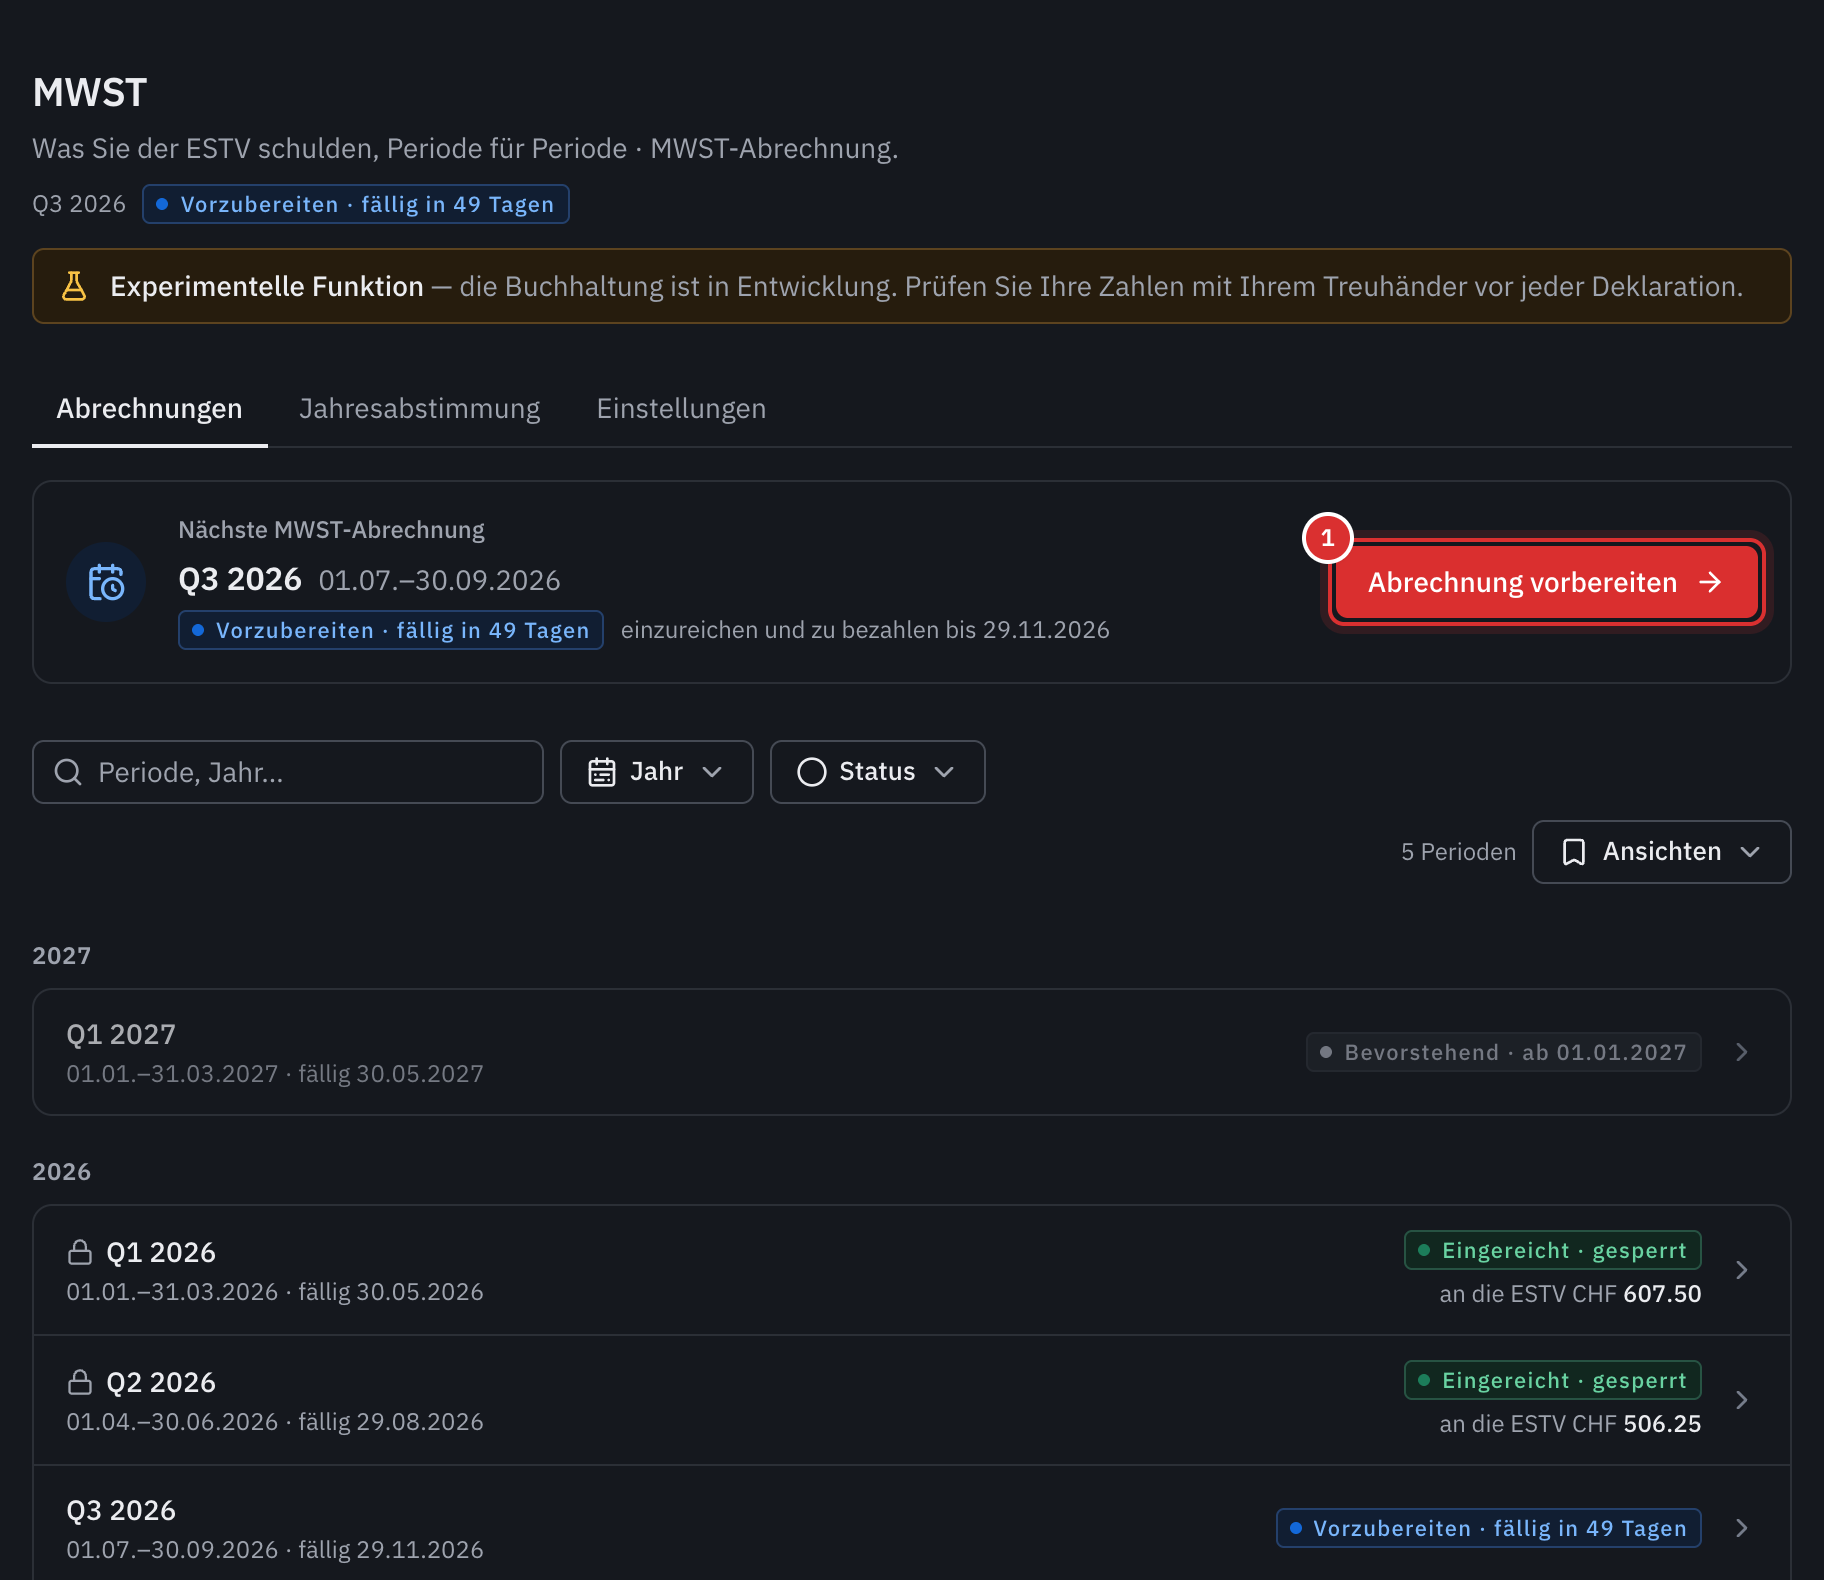Click the date range 01.07.–30.09.2026 in the card
1824x1580 pixels.
coord(439,580)
